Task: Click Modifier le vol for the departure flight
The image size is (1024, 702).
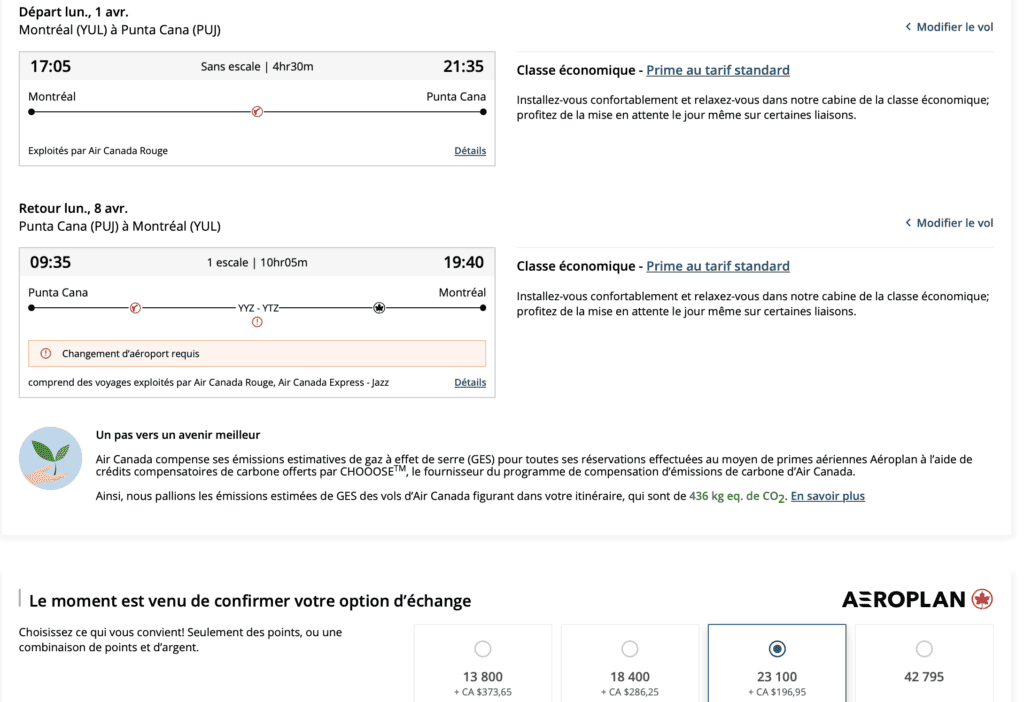Action: (955, 27)
